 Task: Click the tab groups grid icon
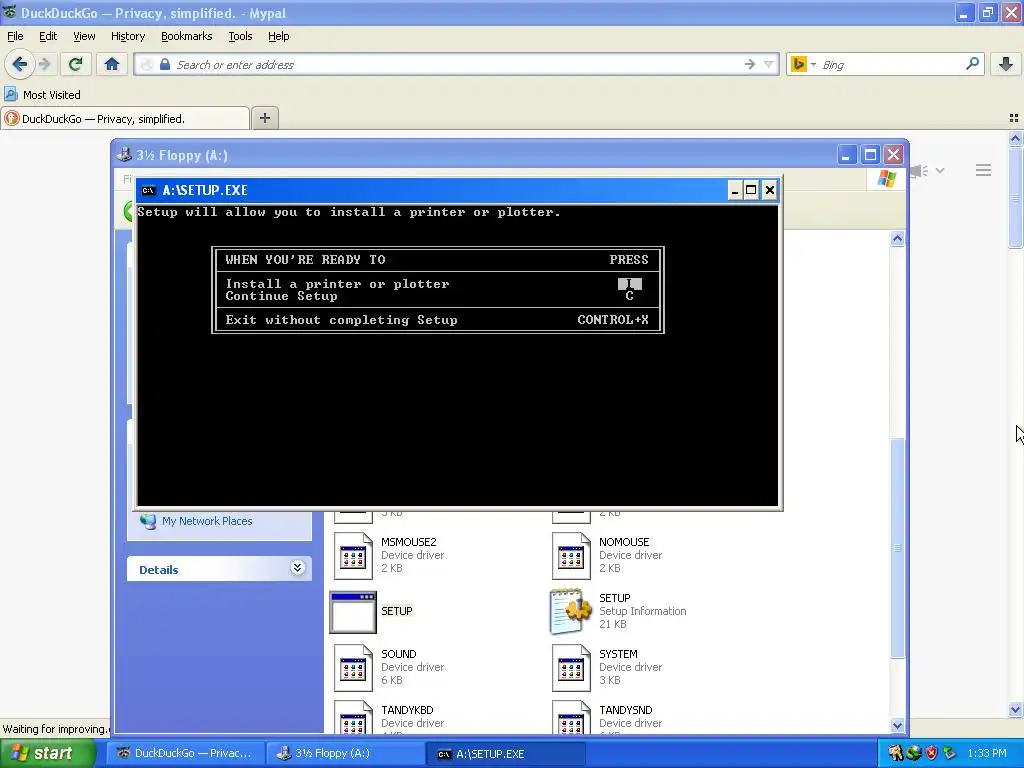point(1014,118)
